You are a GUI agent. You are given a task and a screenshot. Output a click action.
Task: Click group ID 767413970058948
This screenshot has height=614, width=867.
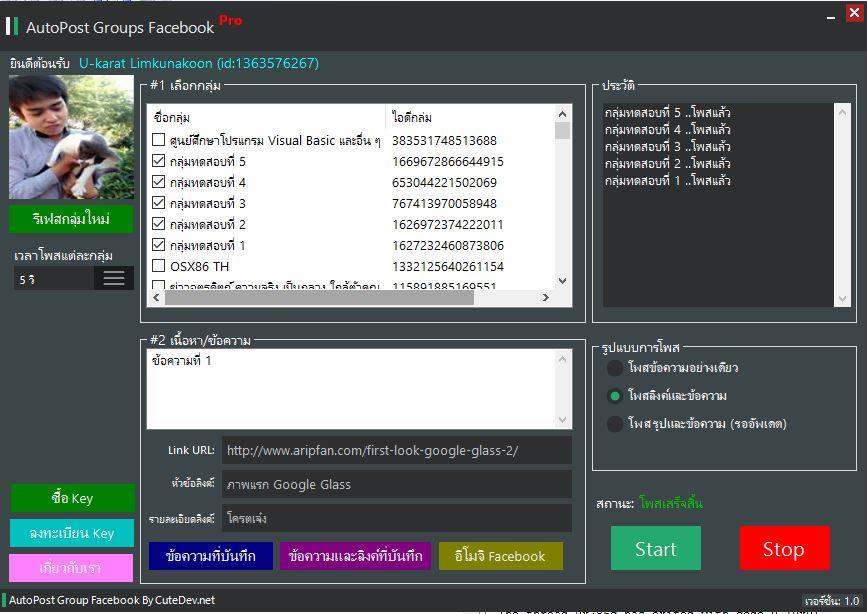point(444,204)
